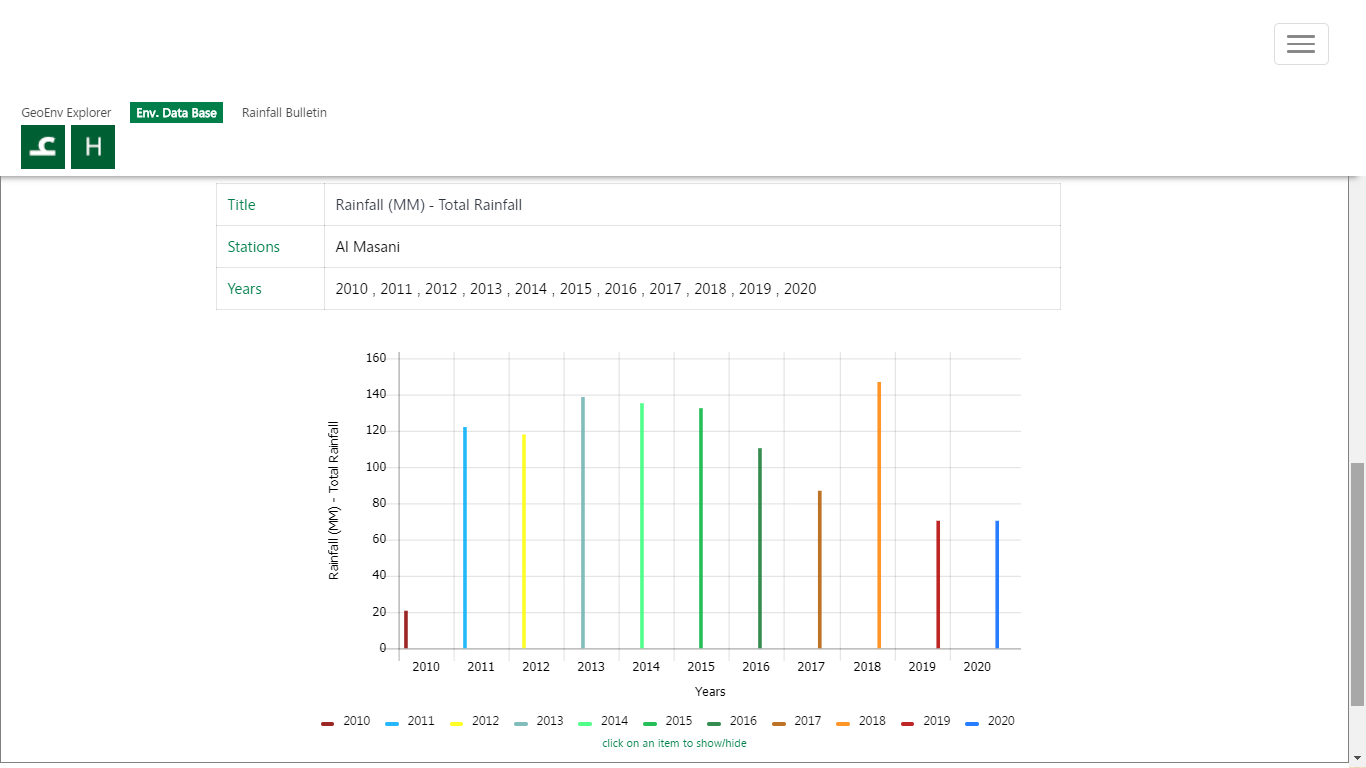The image size is (1366, 768).
Task: Click the red 2019 rainfall bar
Action: tap(938, 584)
